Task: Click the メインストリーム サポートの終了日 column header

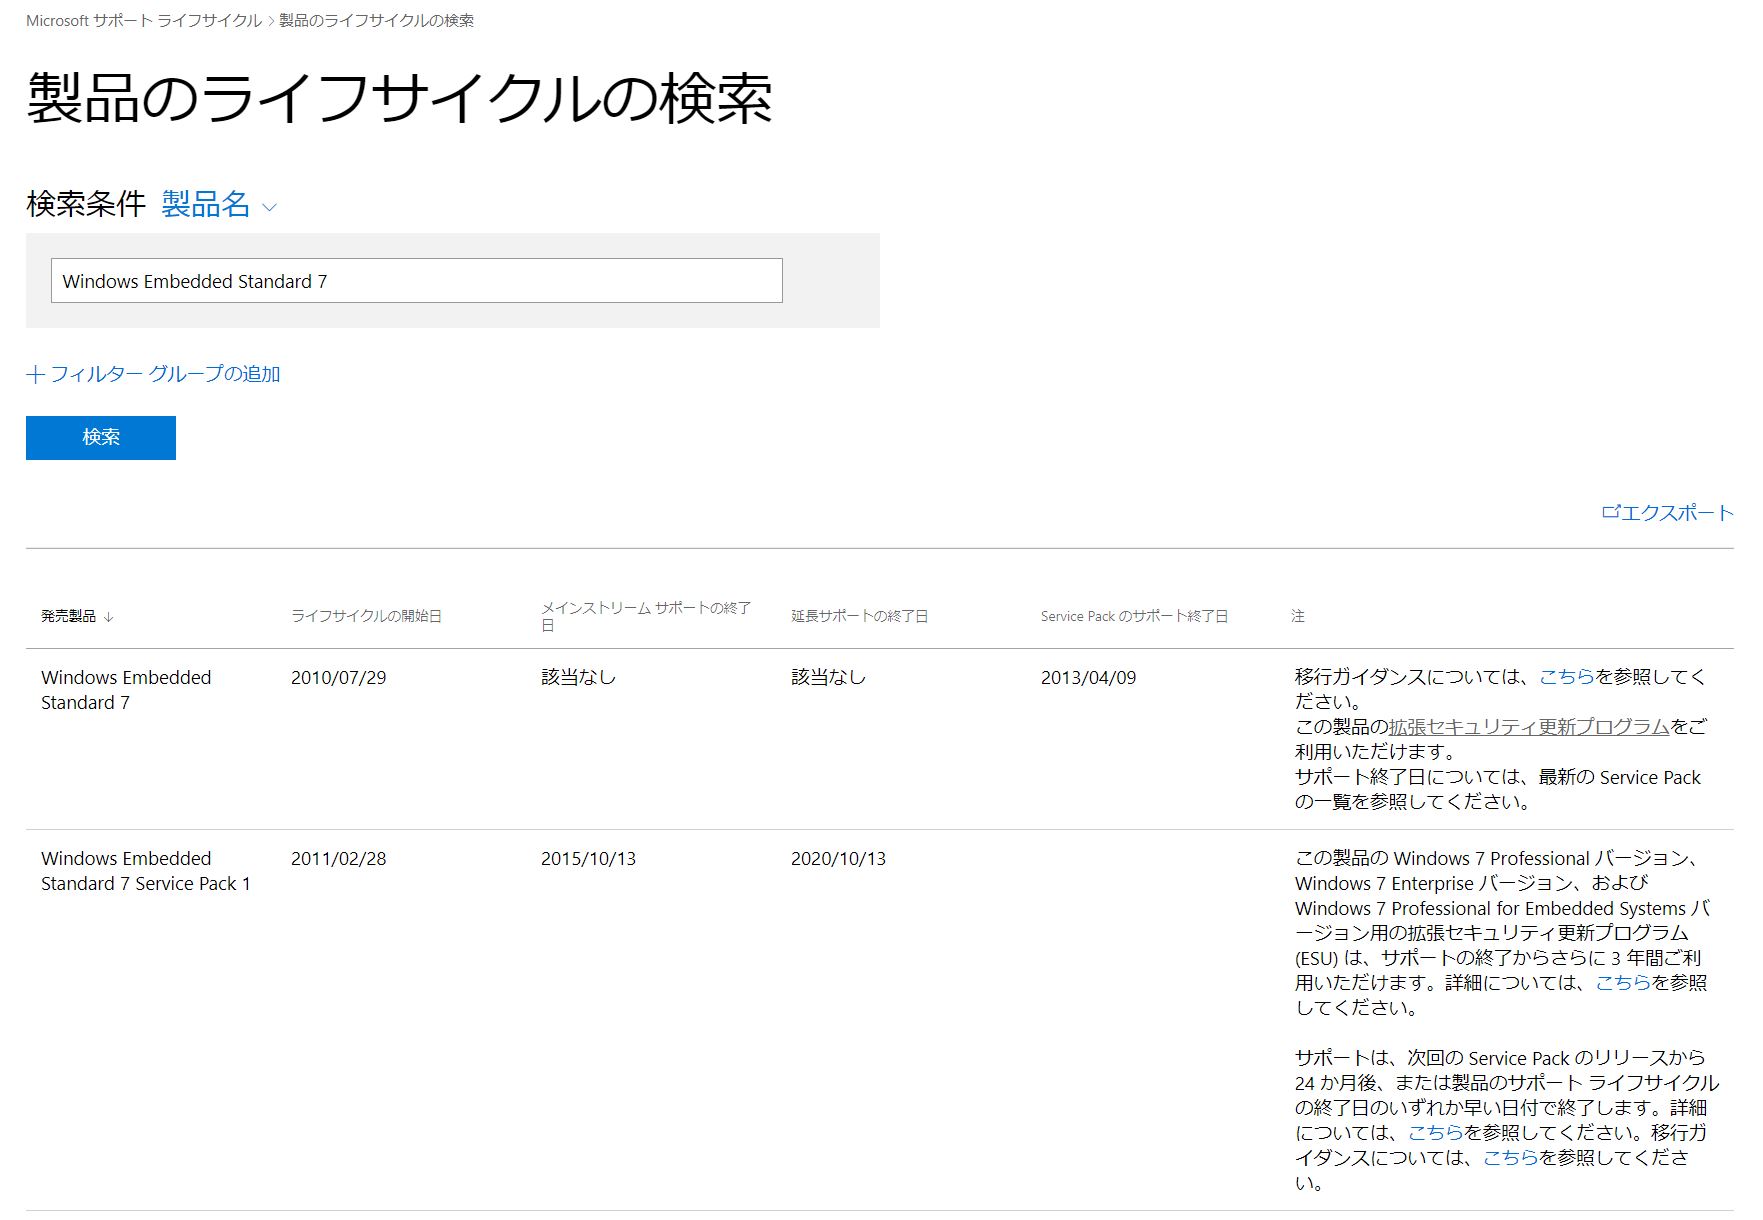Action: click(646, 616)
